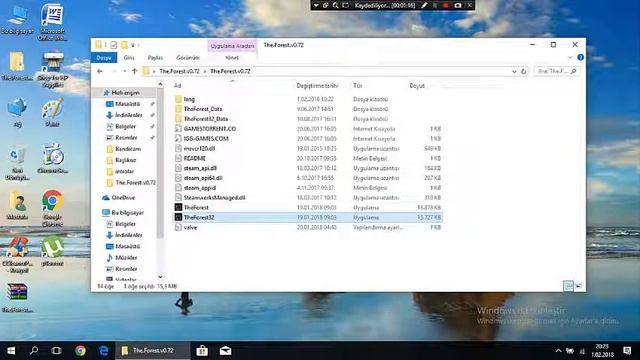This screenshot has width=640, height=360.
Task: Switch to large icons view layout
Action: 578,286
